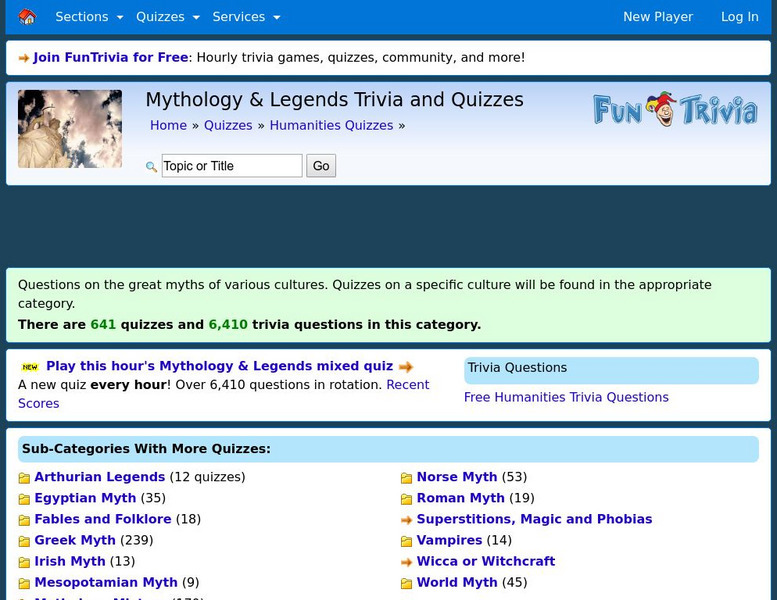Viewport: 777px width, 600px height.
Task: Click the Trivia Questions header
Action: (x=611, y=371)
